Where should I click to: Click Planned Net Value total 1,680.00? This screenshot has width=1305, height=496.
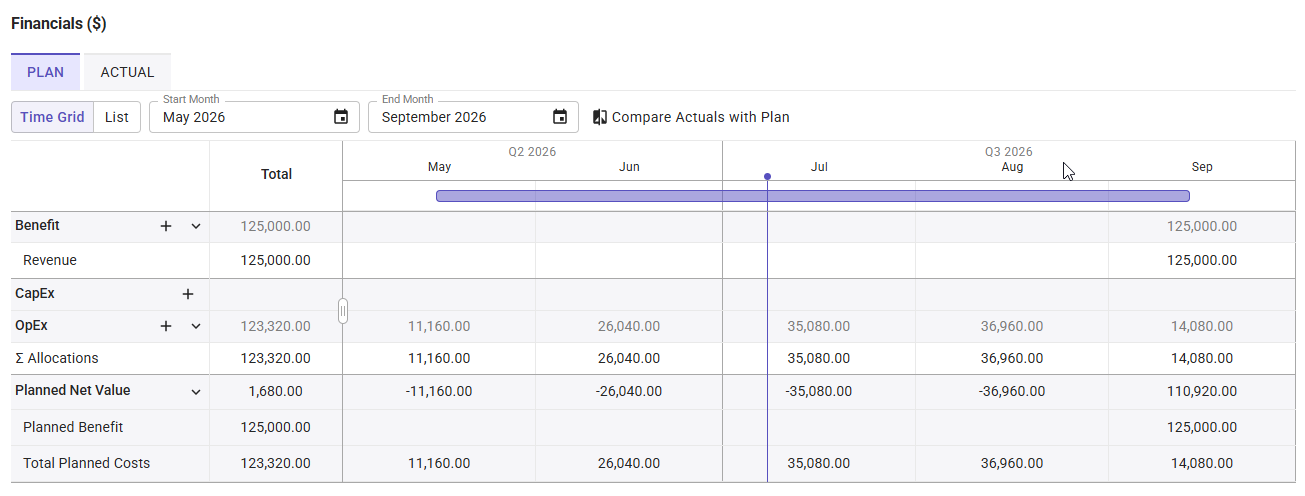[275, 391]
